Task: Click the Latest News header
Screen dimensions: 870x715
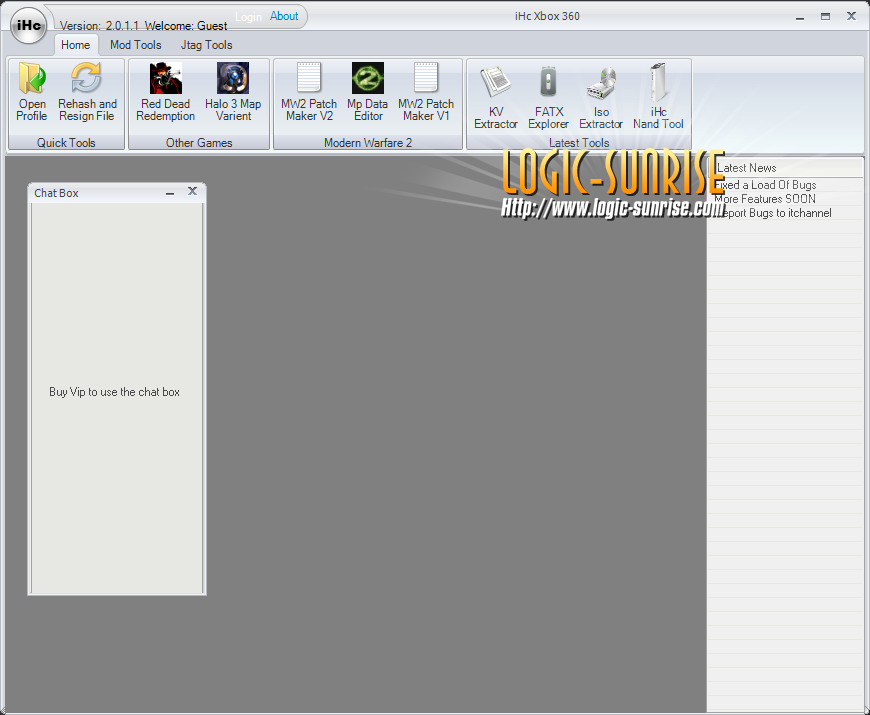Action: 786,168
